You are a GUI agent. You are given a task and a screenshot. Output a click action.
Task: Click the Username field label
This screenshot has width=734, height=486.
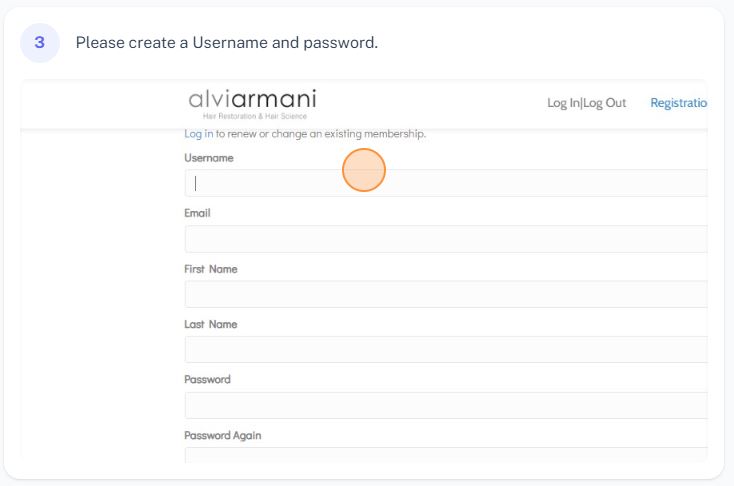[209, 158]
